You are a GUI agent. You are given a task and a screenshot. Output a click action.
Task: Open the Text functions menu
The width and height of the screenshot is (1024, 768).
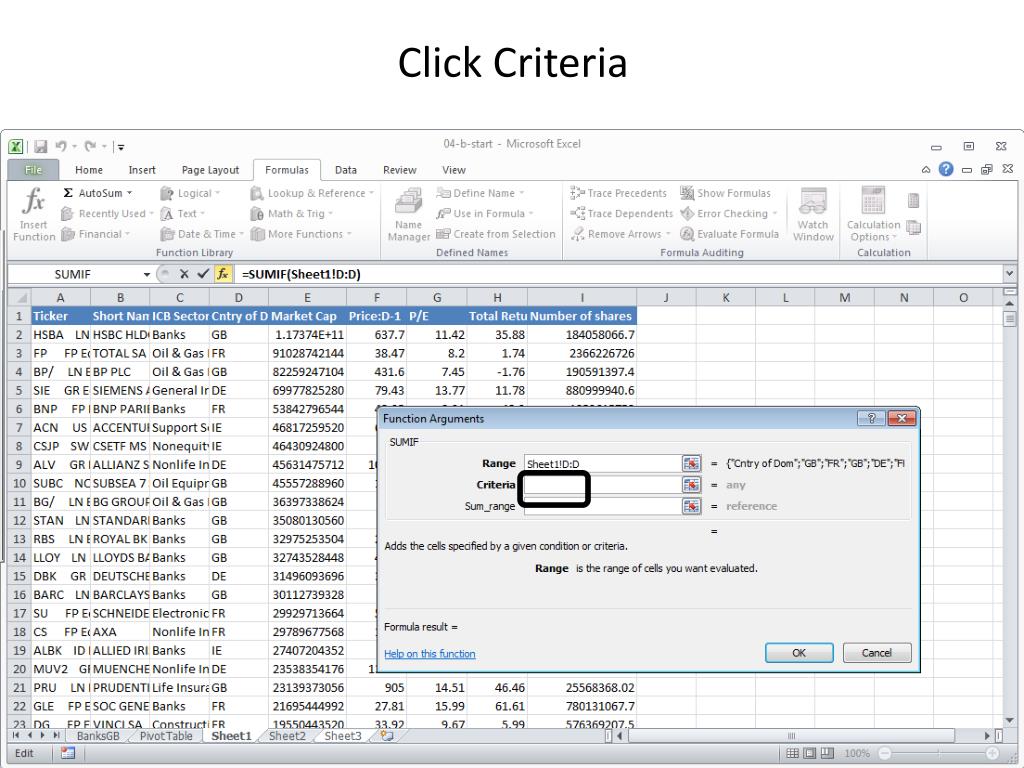click(x=183, y=214)
